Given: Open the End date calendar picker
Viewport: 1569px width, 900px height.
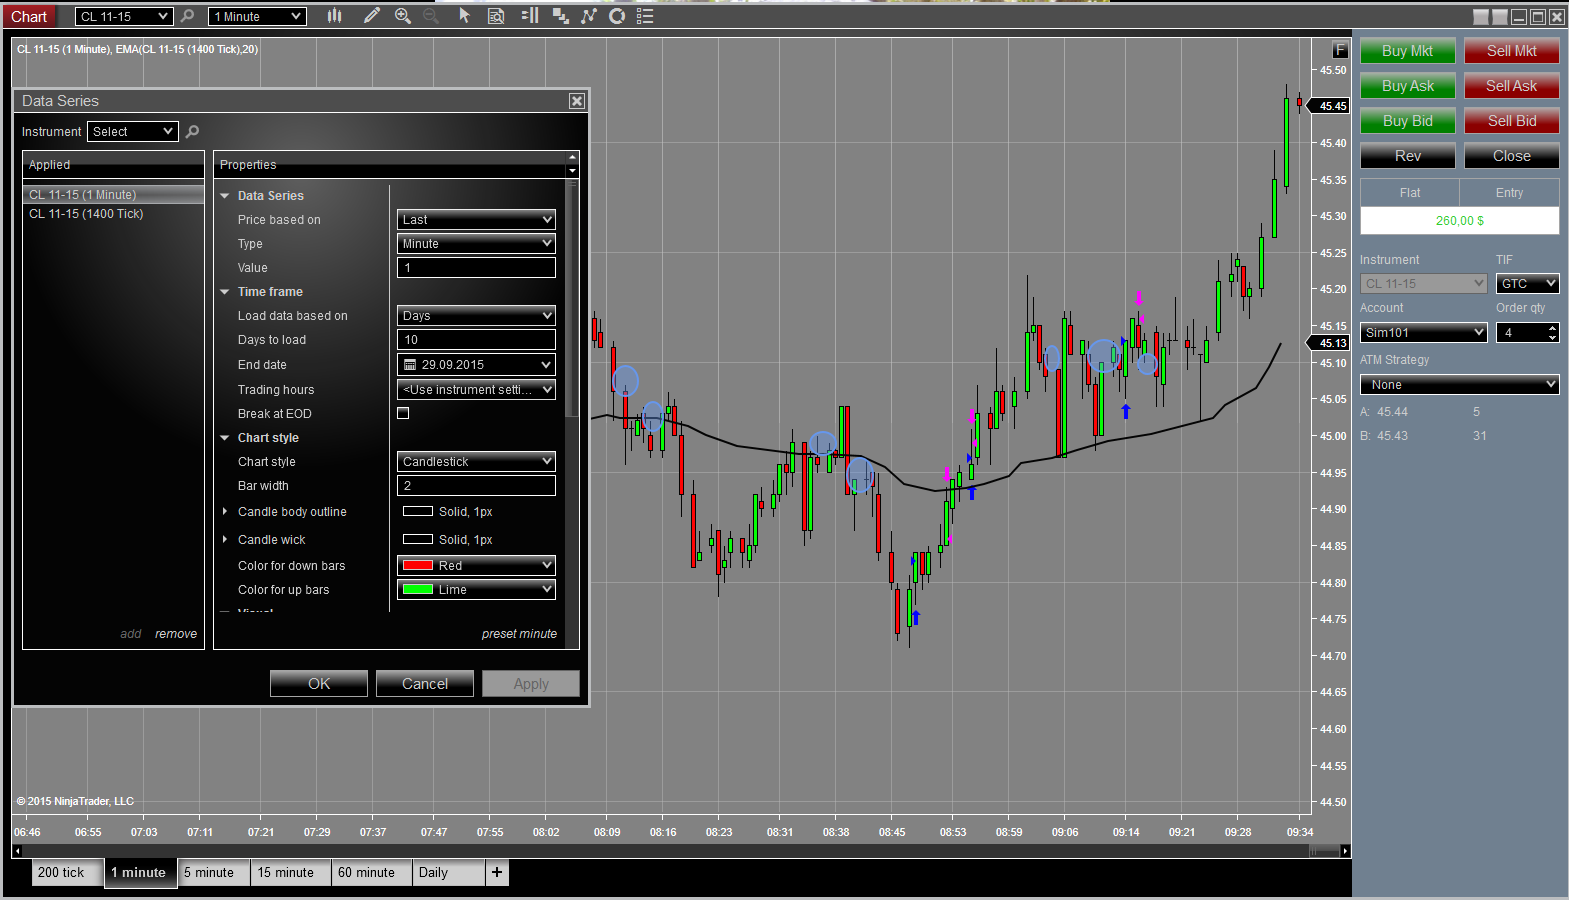Looking at the screenshot, I should pyautogui.click(x=476, y=365).
